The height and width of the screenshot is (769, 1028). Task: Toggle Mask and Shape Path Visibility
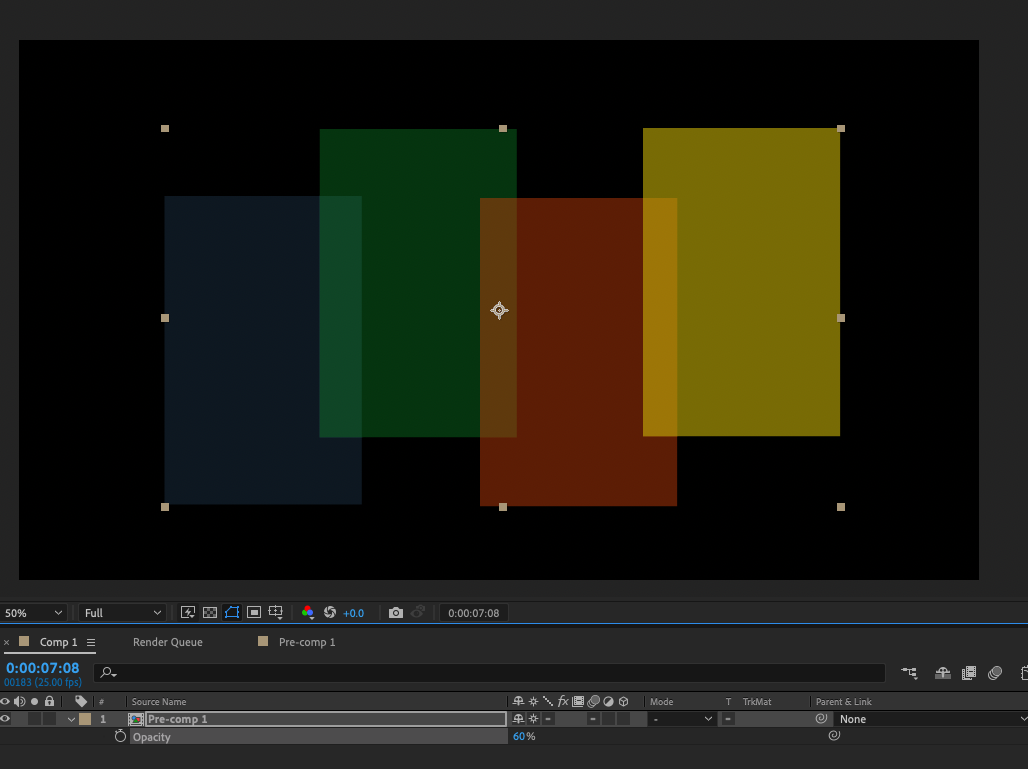232,612
